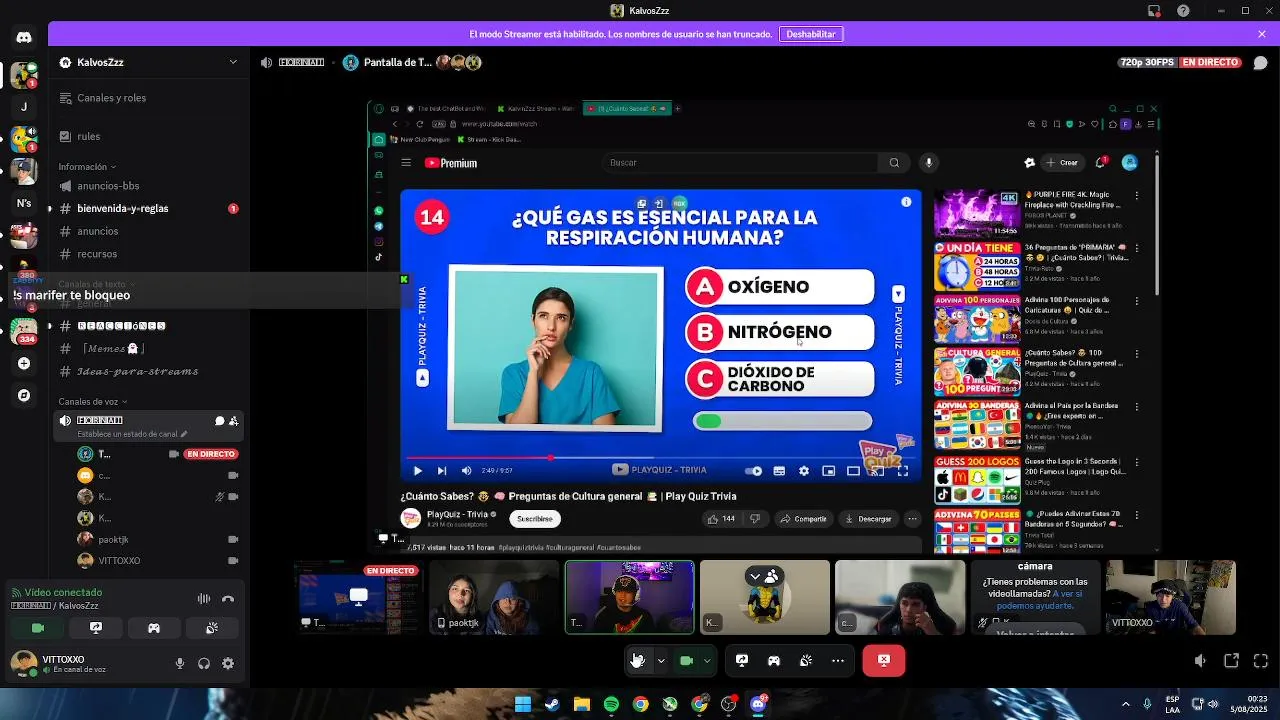This screenshot has height=720, width=1280.
Task: Select VITTOXXO camera tile
Action: [x=1171, y=597]
